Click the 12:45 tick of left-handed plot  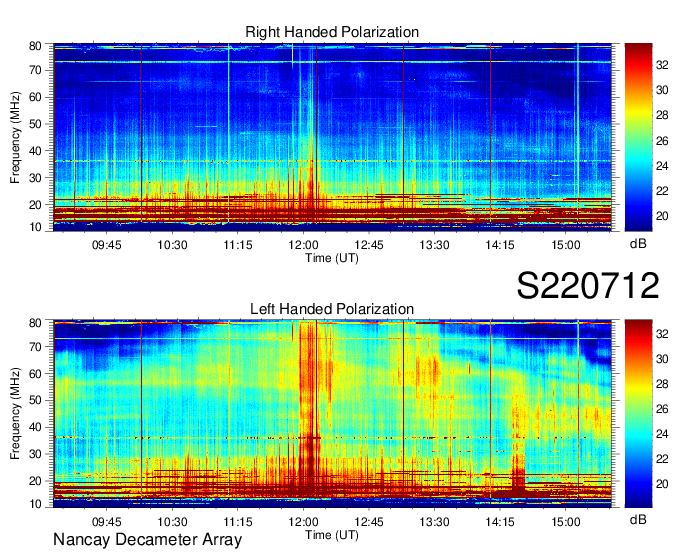tap(369, 522)
